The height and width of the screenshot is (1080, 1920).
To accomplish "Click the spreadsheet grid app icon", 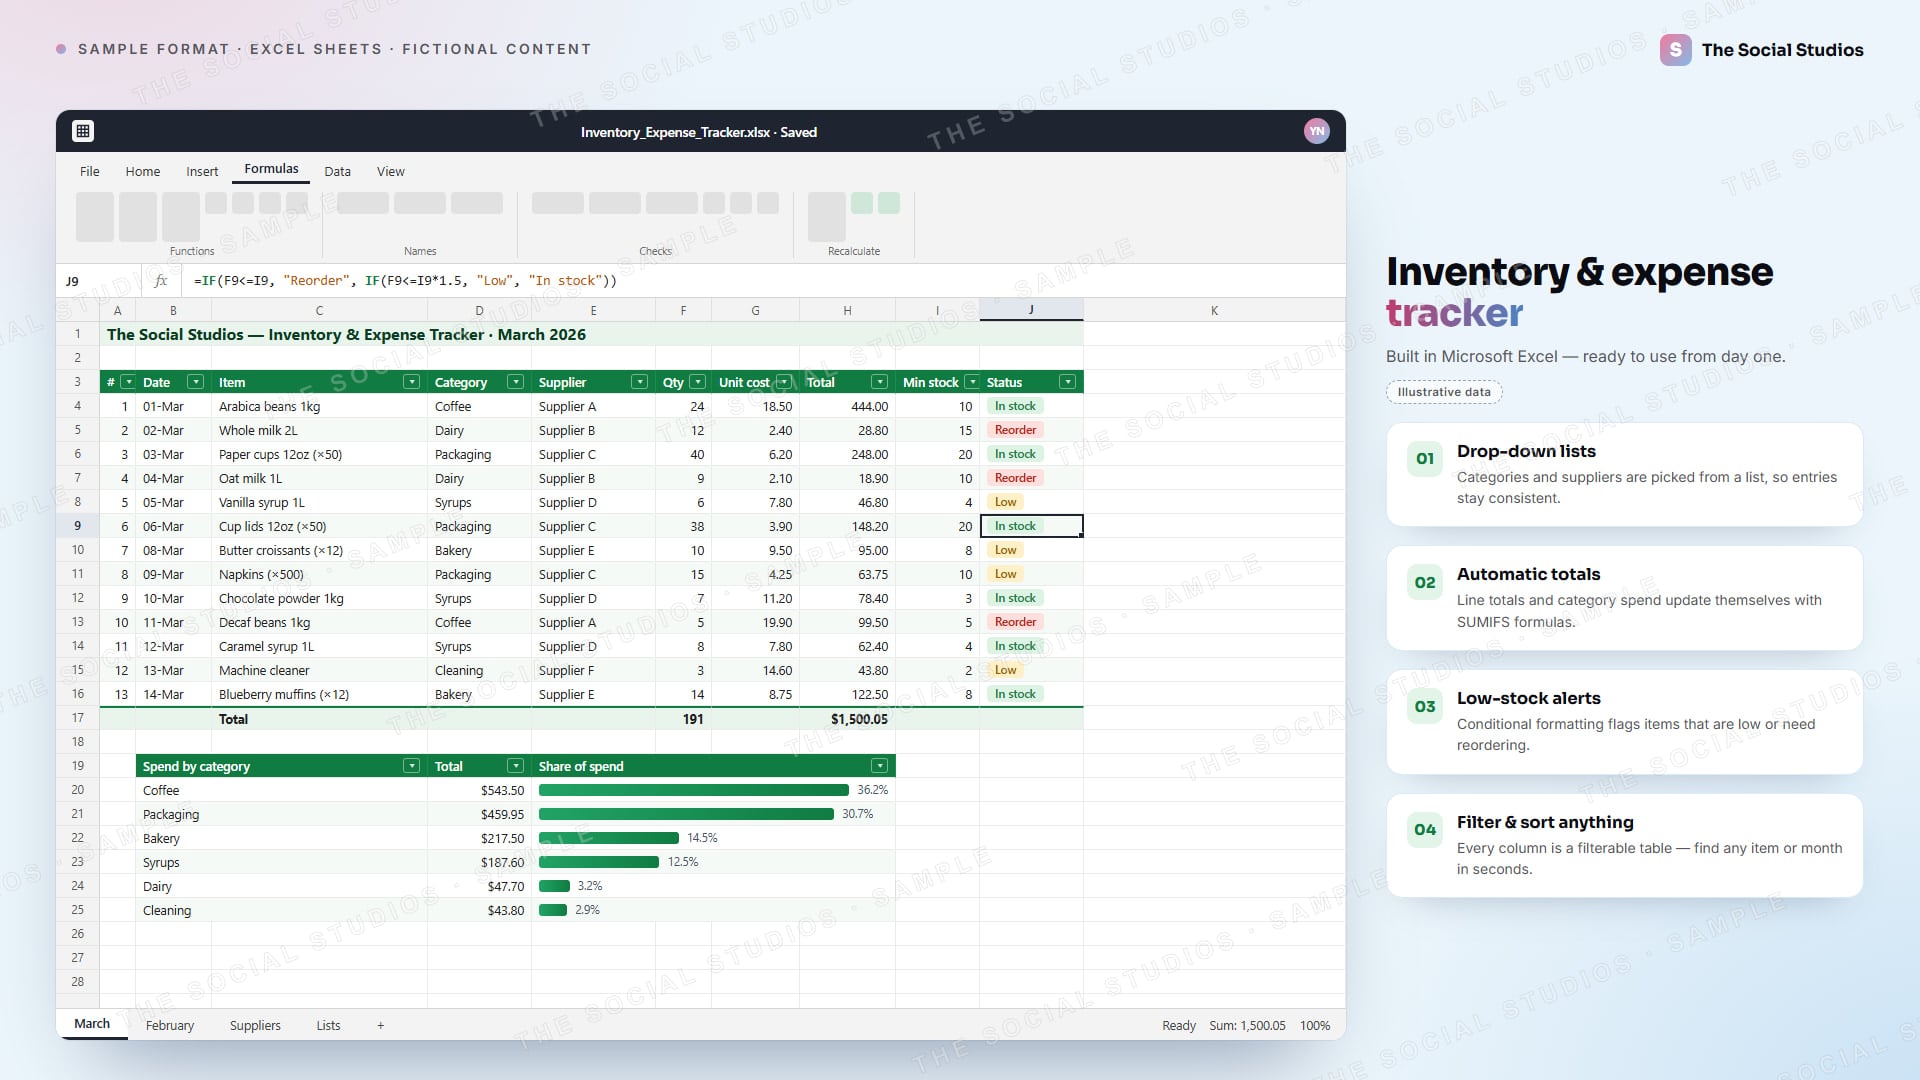I will pos(83,131).
